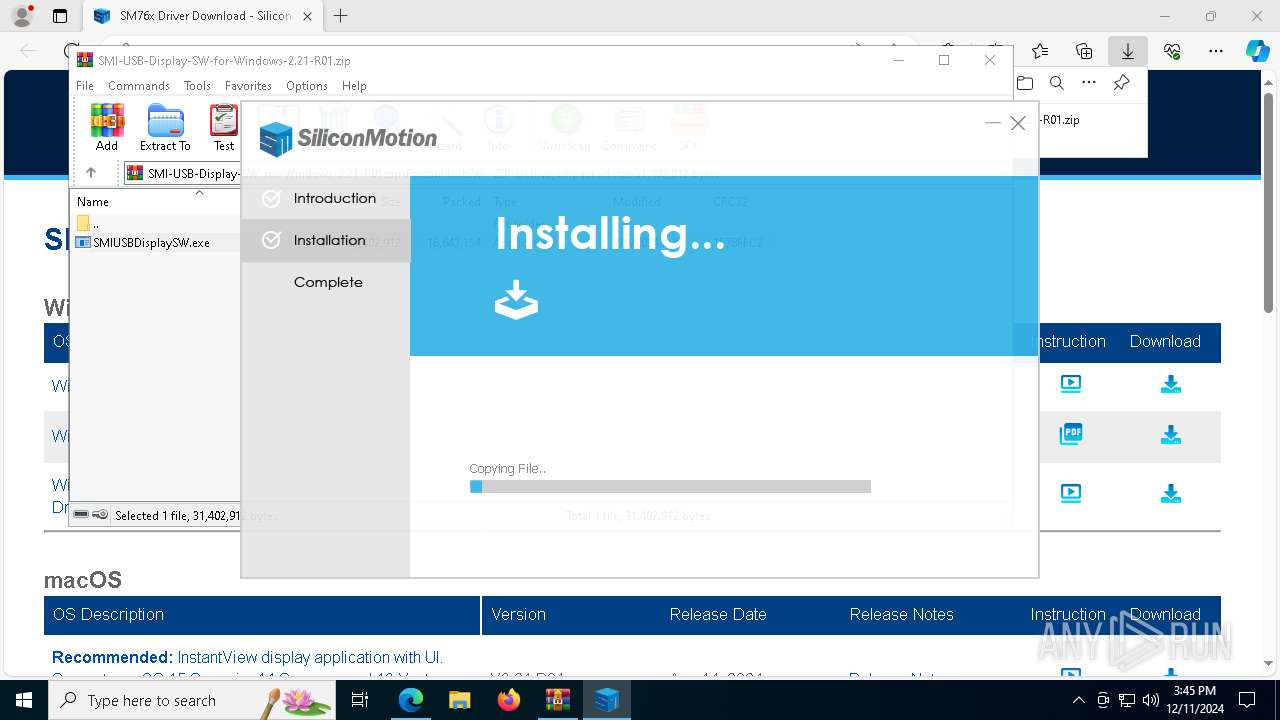Viewport: 1280px width, 720px height.
Task: Click 'Release Notes' macOS table header
Action: pyautogui.click(x=901, y=614)
